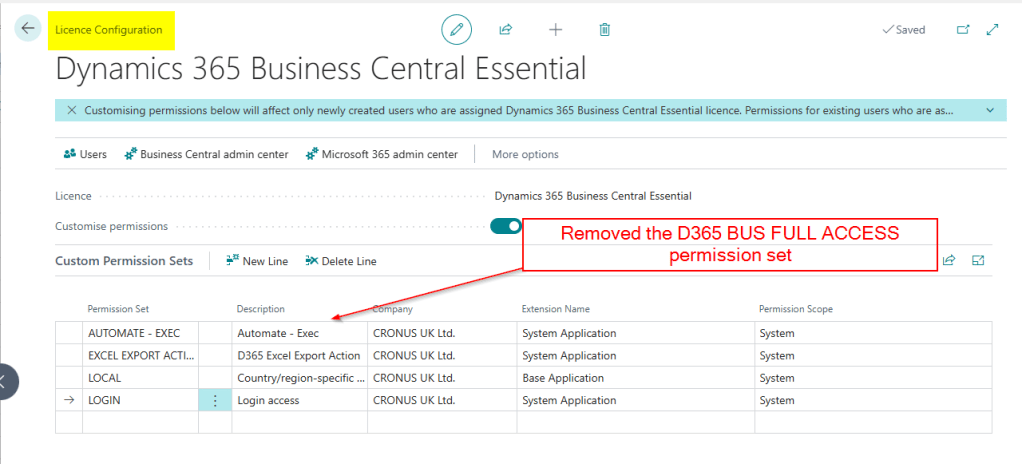Click the trash delete icon
This screenshot has width=1022, height=464.
click(x=605, y=30)
